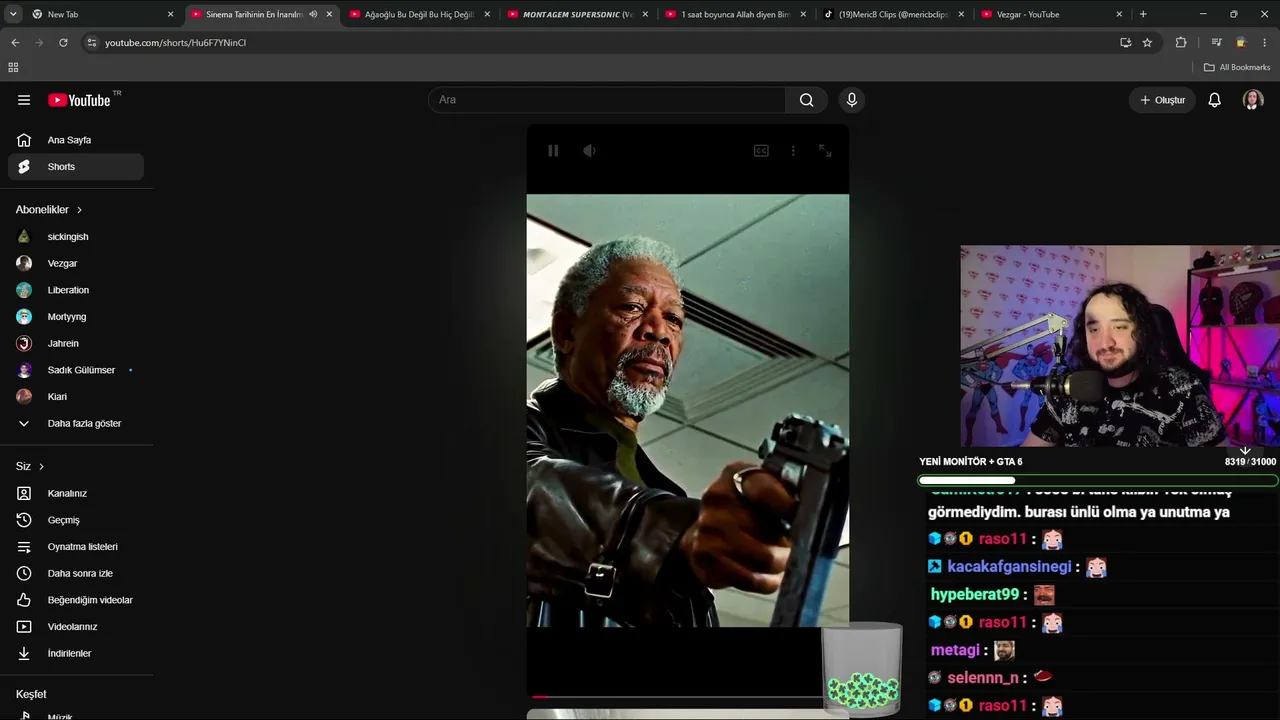The image size is (1280, 720).
Task: Open the media controls toolbar icon
Action: (x=1216, y=43)
